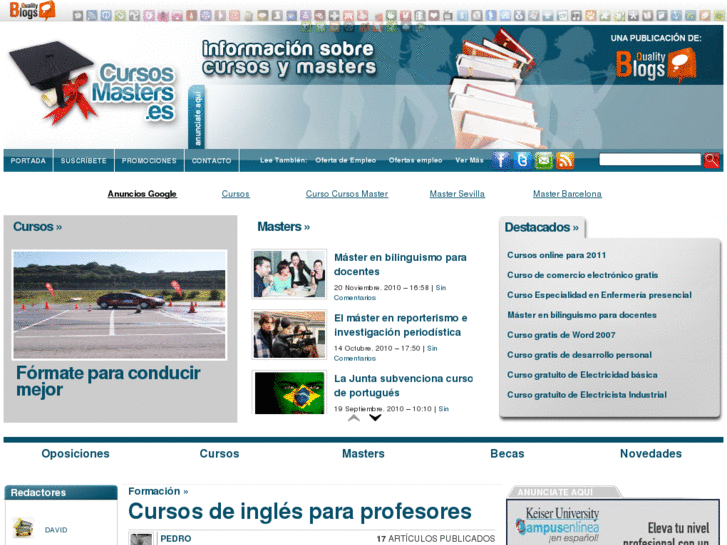Click the green email subscription icon

544,160
